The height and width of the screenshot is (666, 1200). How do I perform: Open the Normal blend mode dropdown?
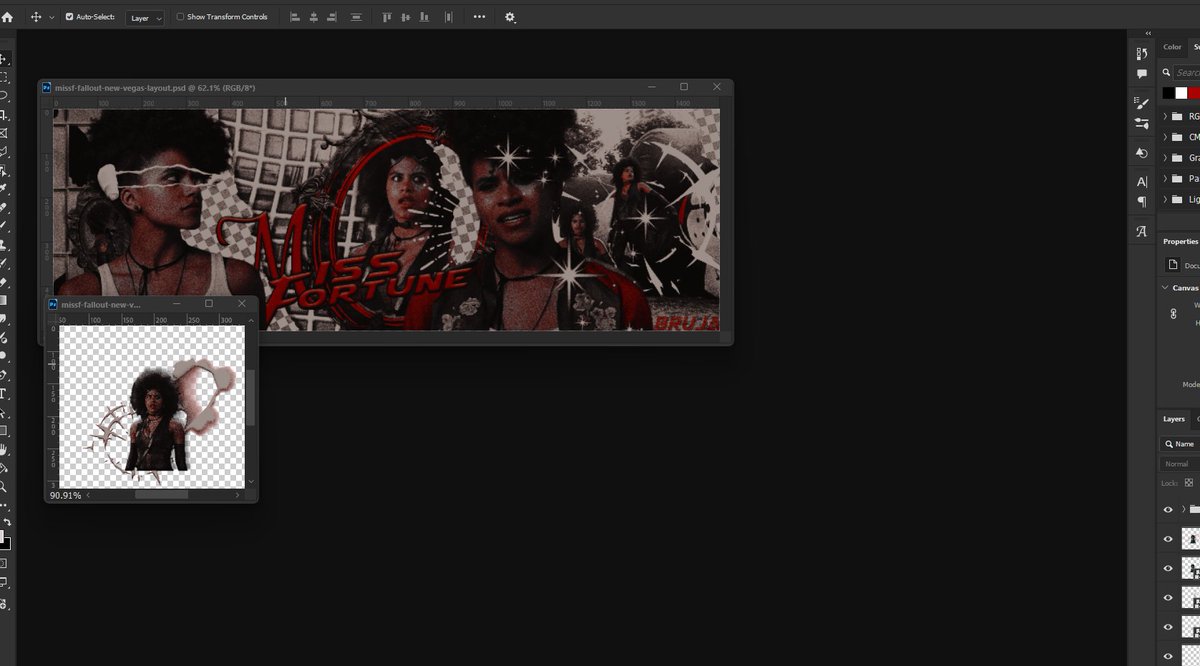[1180, 464]
